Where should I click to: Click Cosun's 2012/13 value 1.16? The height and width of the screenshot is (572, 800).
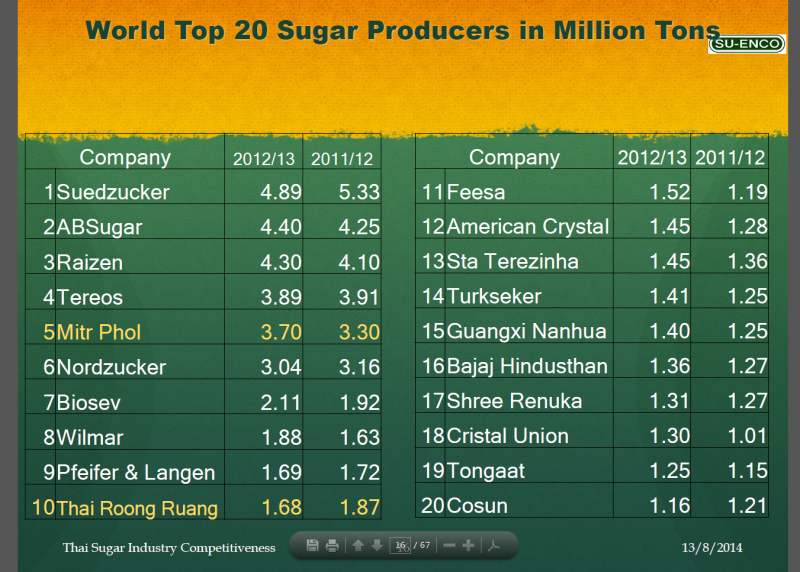(x=669, y=506)
